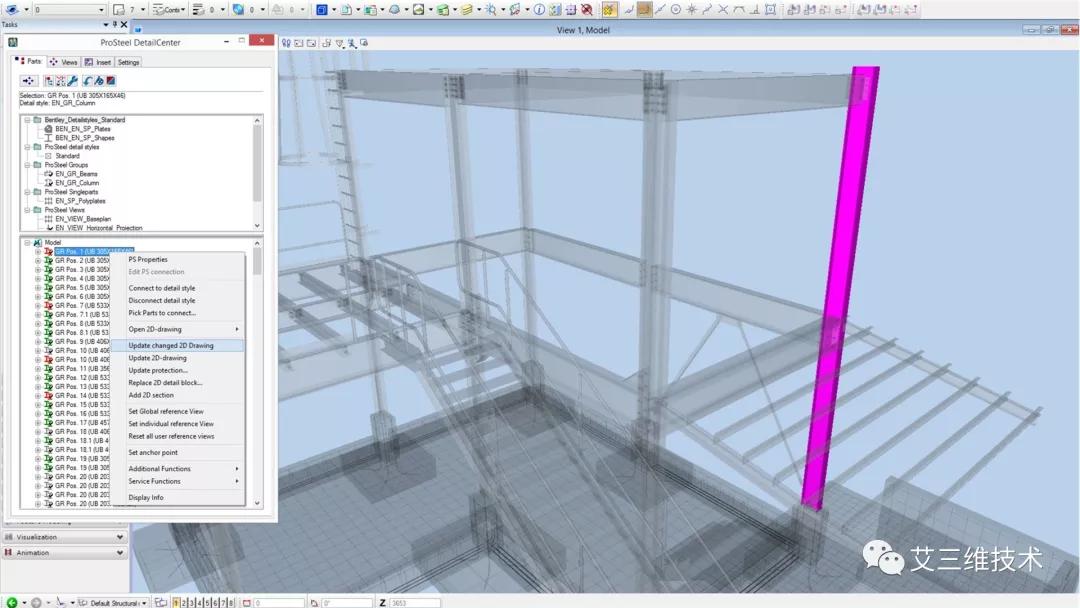Select GR Pos. 14 tree row

(x=82, y=396)
